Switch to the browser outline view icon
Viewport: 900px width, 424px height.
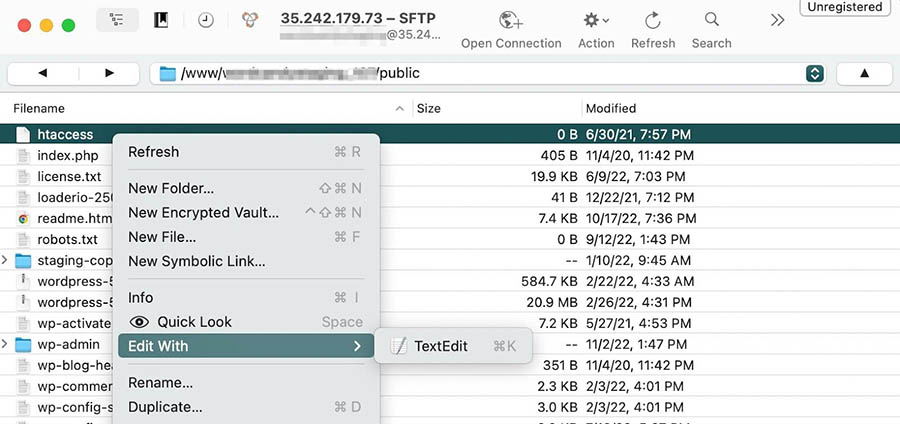(x=117, y=20)
